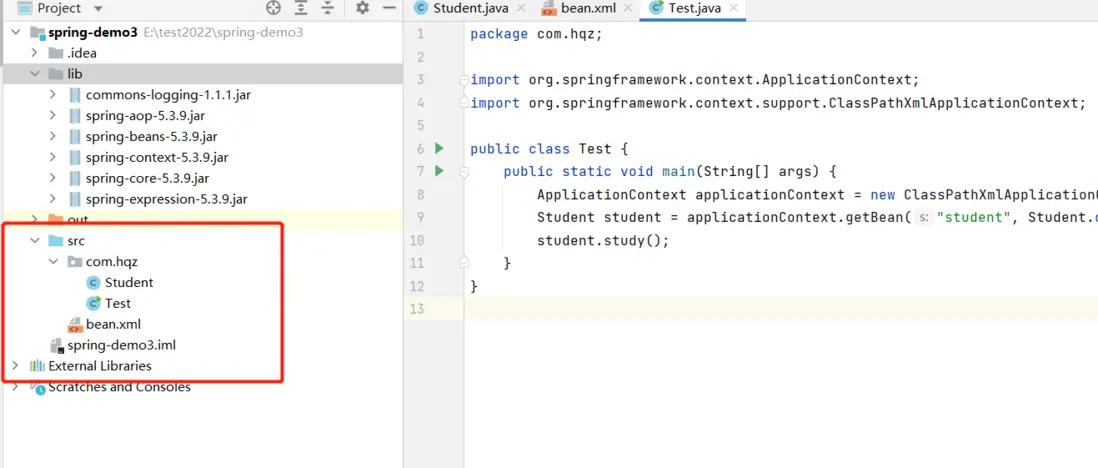Select the Test.java tab
Image resolution: width=1098 pixels, height=468 pixels.
coord(693,8)
